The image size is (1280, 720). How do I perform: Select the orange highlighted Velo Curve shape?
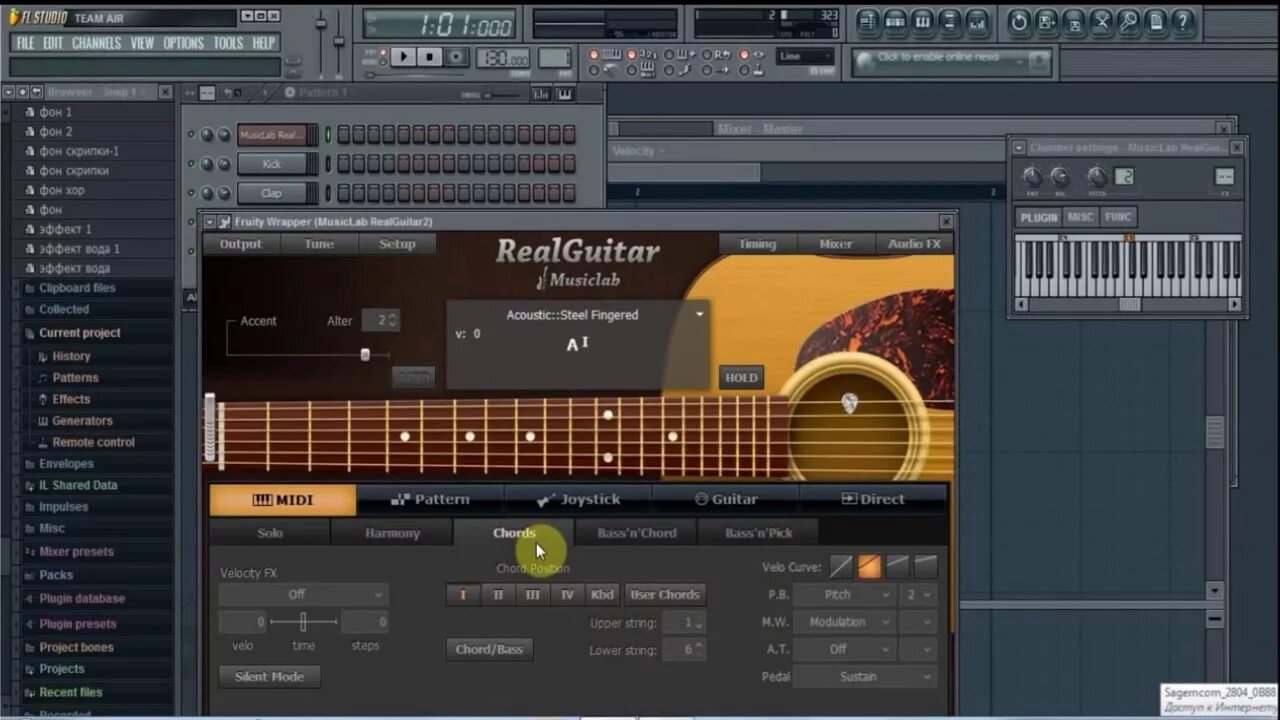coord(869,567)
